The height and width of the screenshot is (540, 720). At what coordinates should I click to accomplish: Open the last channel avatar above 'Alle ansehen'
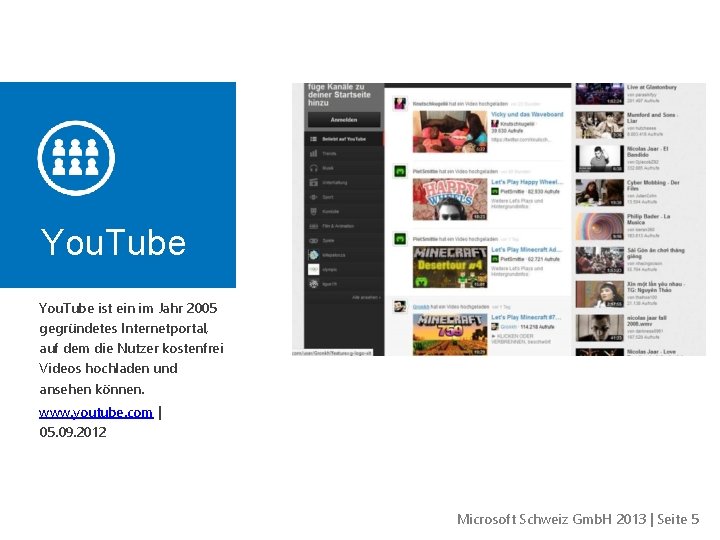(314, 284)
